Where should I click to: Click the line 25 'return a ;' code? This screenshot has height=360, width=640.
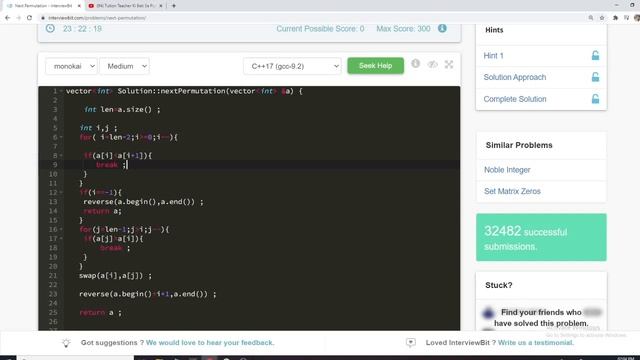100,313
